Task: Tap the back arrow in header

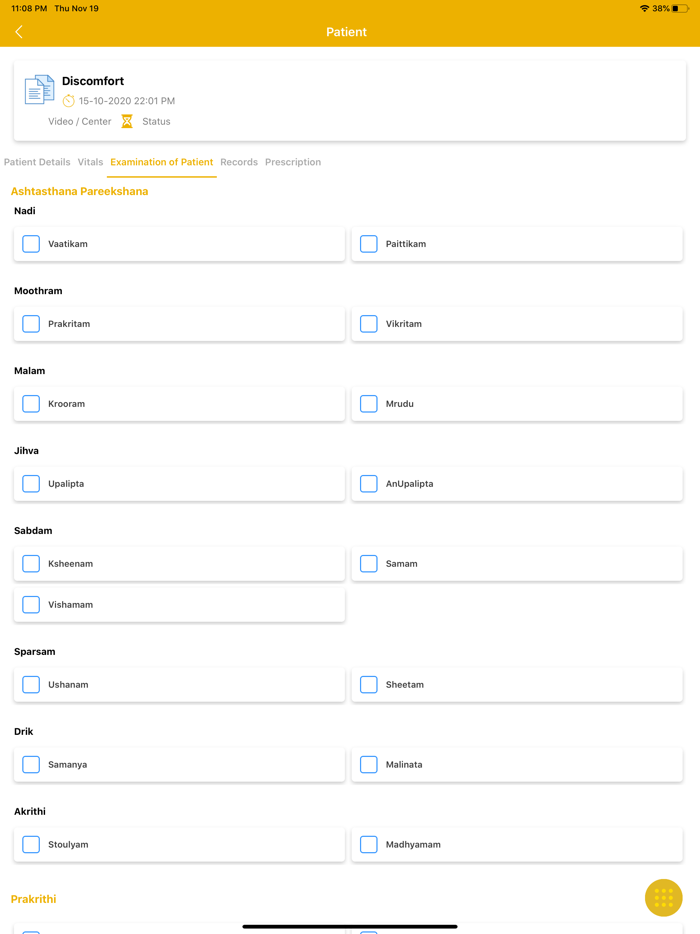Action: pos(19,32)
